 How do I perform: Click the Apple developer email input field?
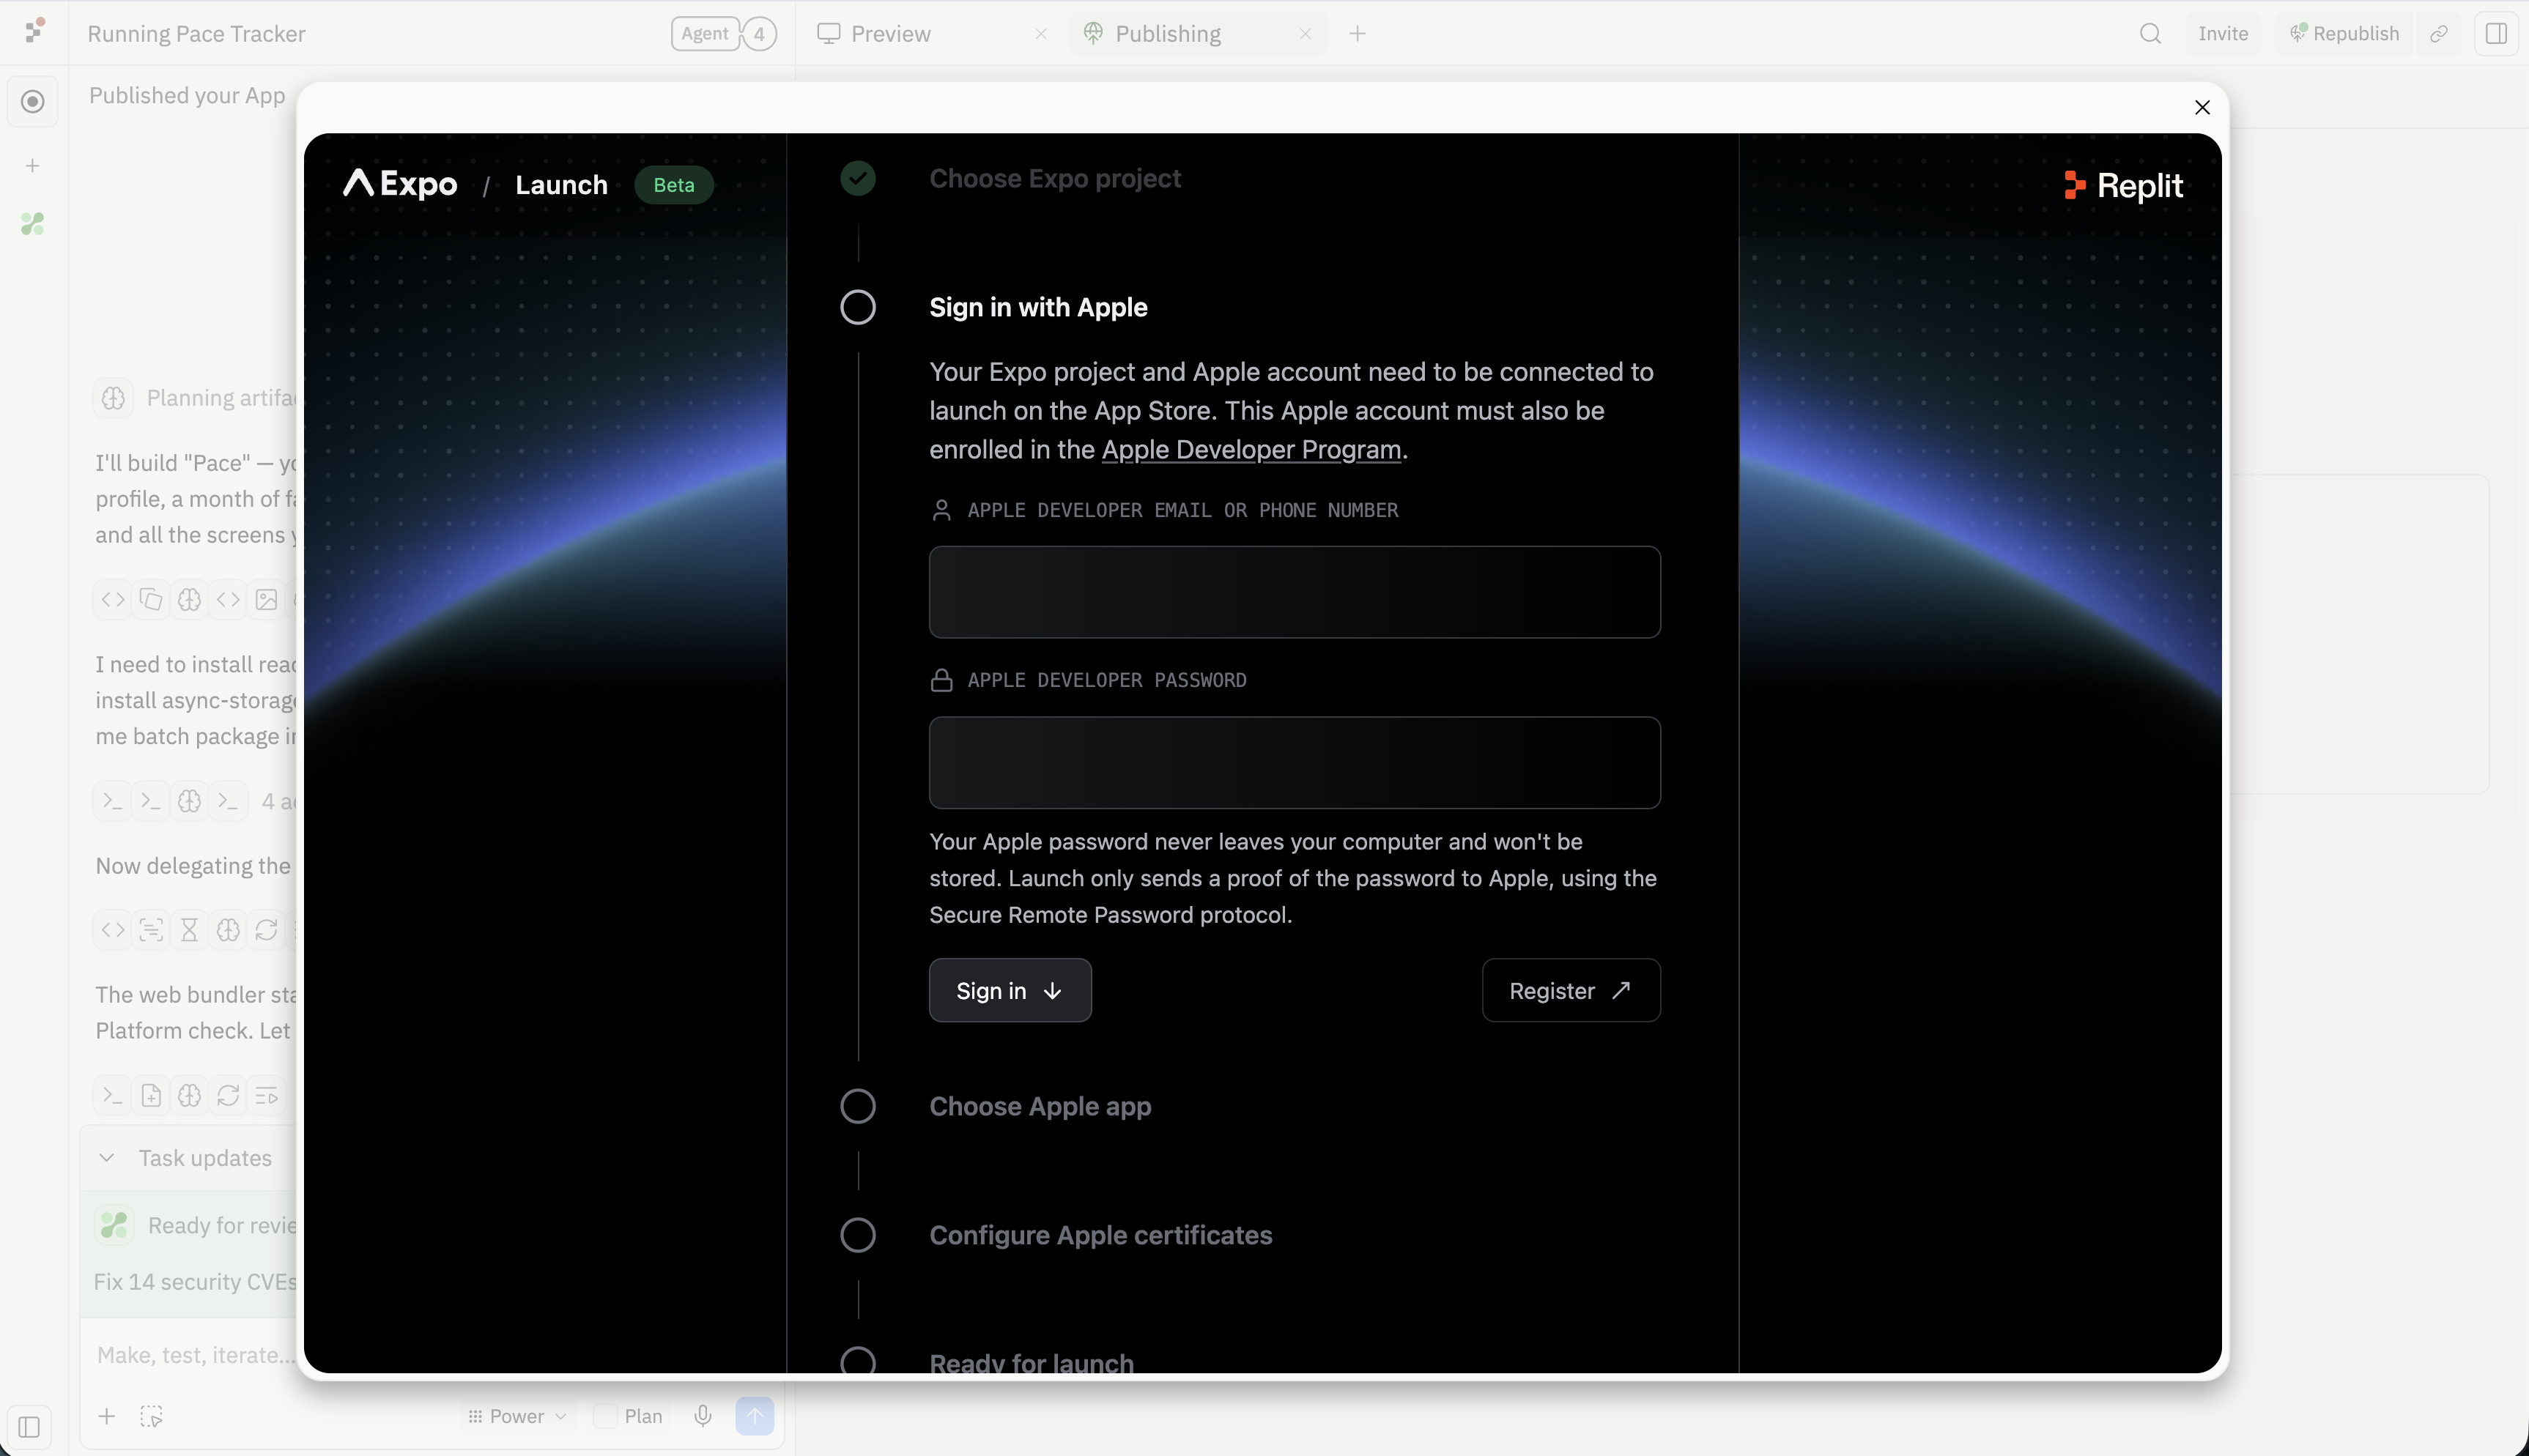coord(1294,592)
